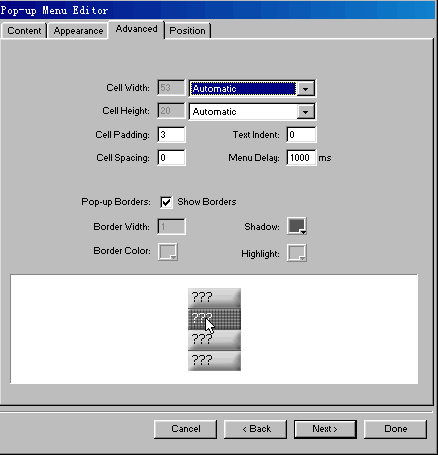
Task: Switch to the Appearance tab
Action: (x=78, y=31)
